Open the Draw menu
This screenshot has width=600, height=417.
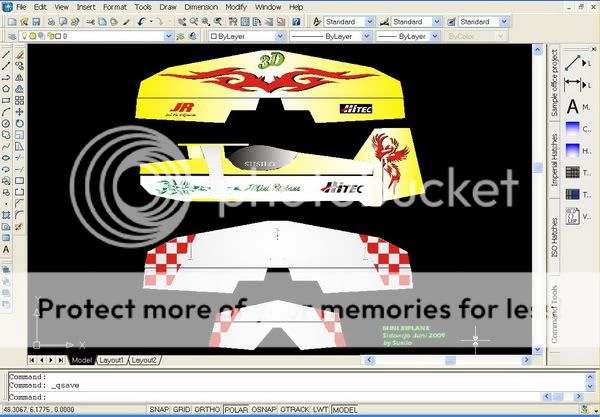168,7
